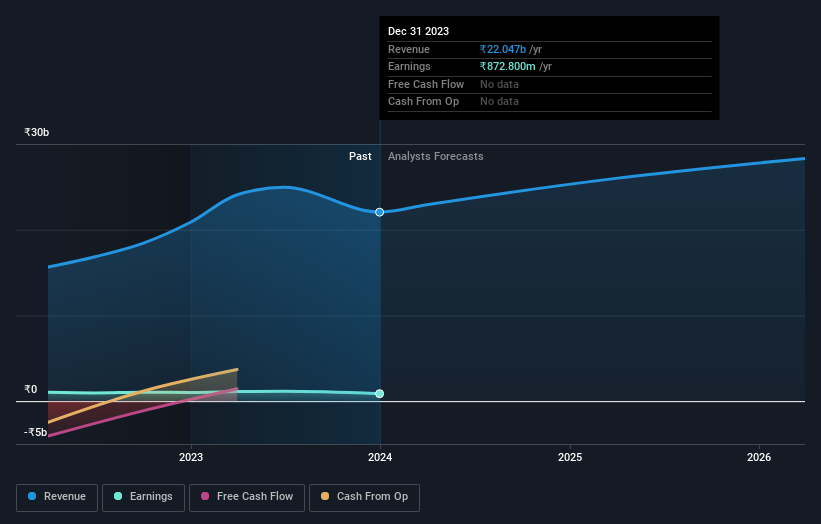The width and height of the screenshot is (821, 524).
Task: Click the tooltip Cash From Op row label
Action: (x=423, y=102)
